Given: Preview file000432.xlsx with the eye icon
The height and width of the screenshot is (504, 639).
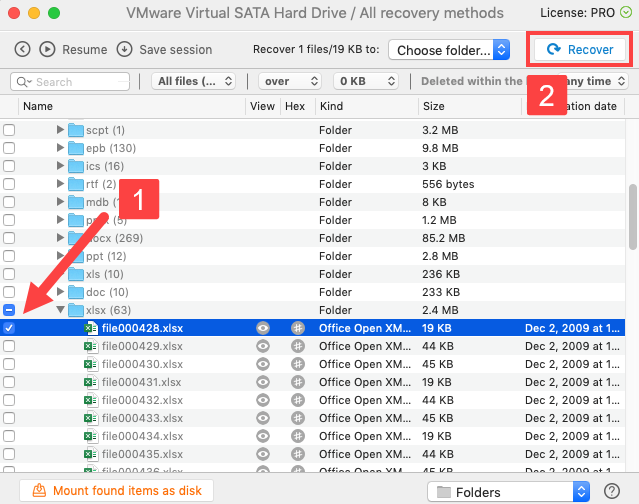Looking at the screenshot, I should [263, 400].
